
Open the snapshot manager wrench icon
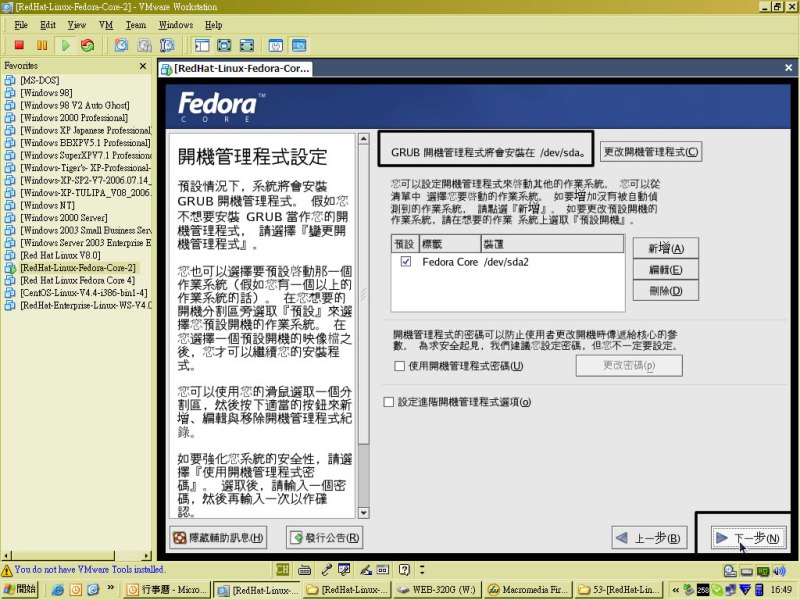167,45
